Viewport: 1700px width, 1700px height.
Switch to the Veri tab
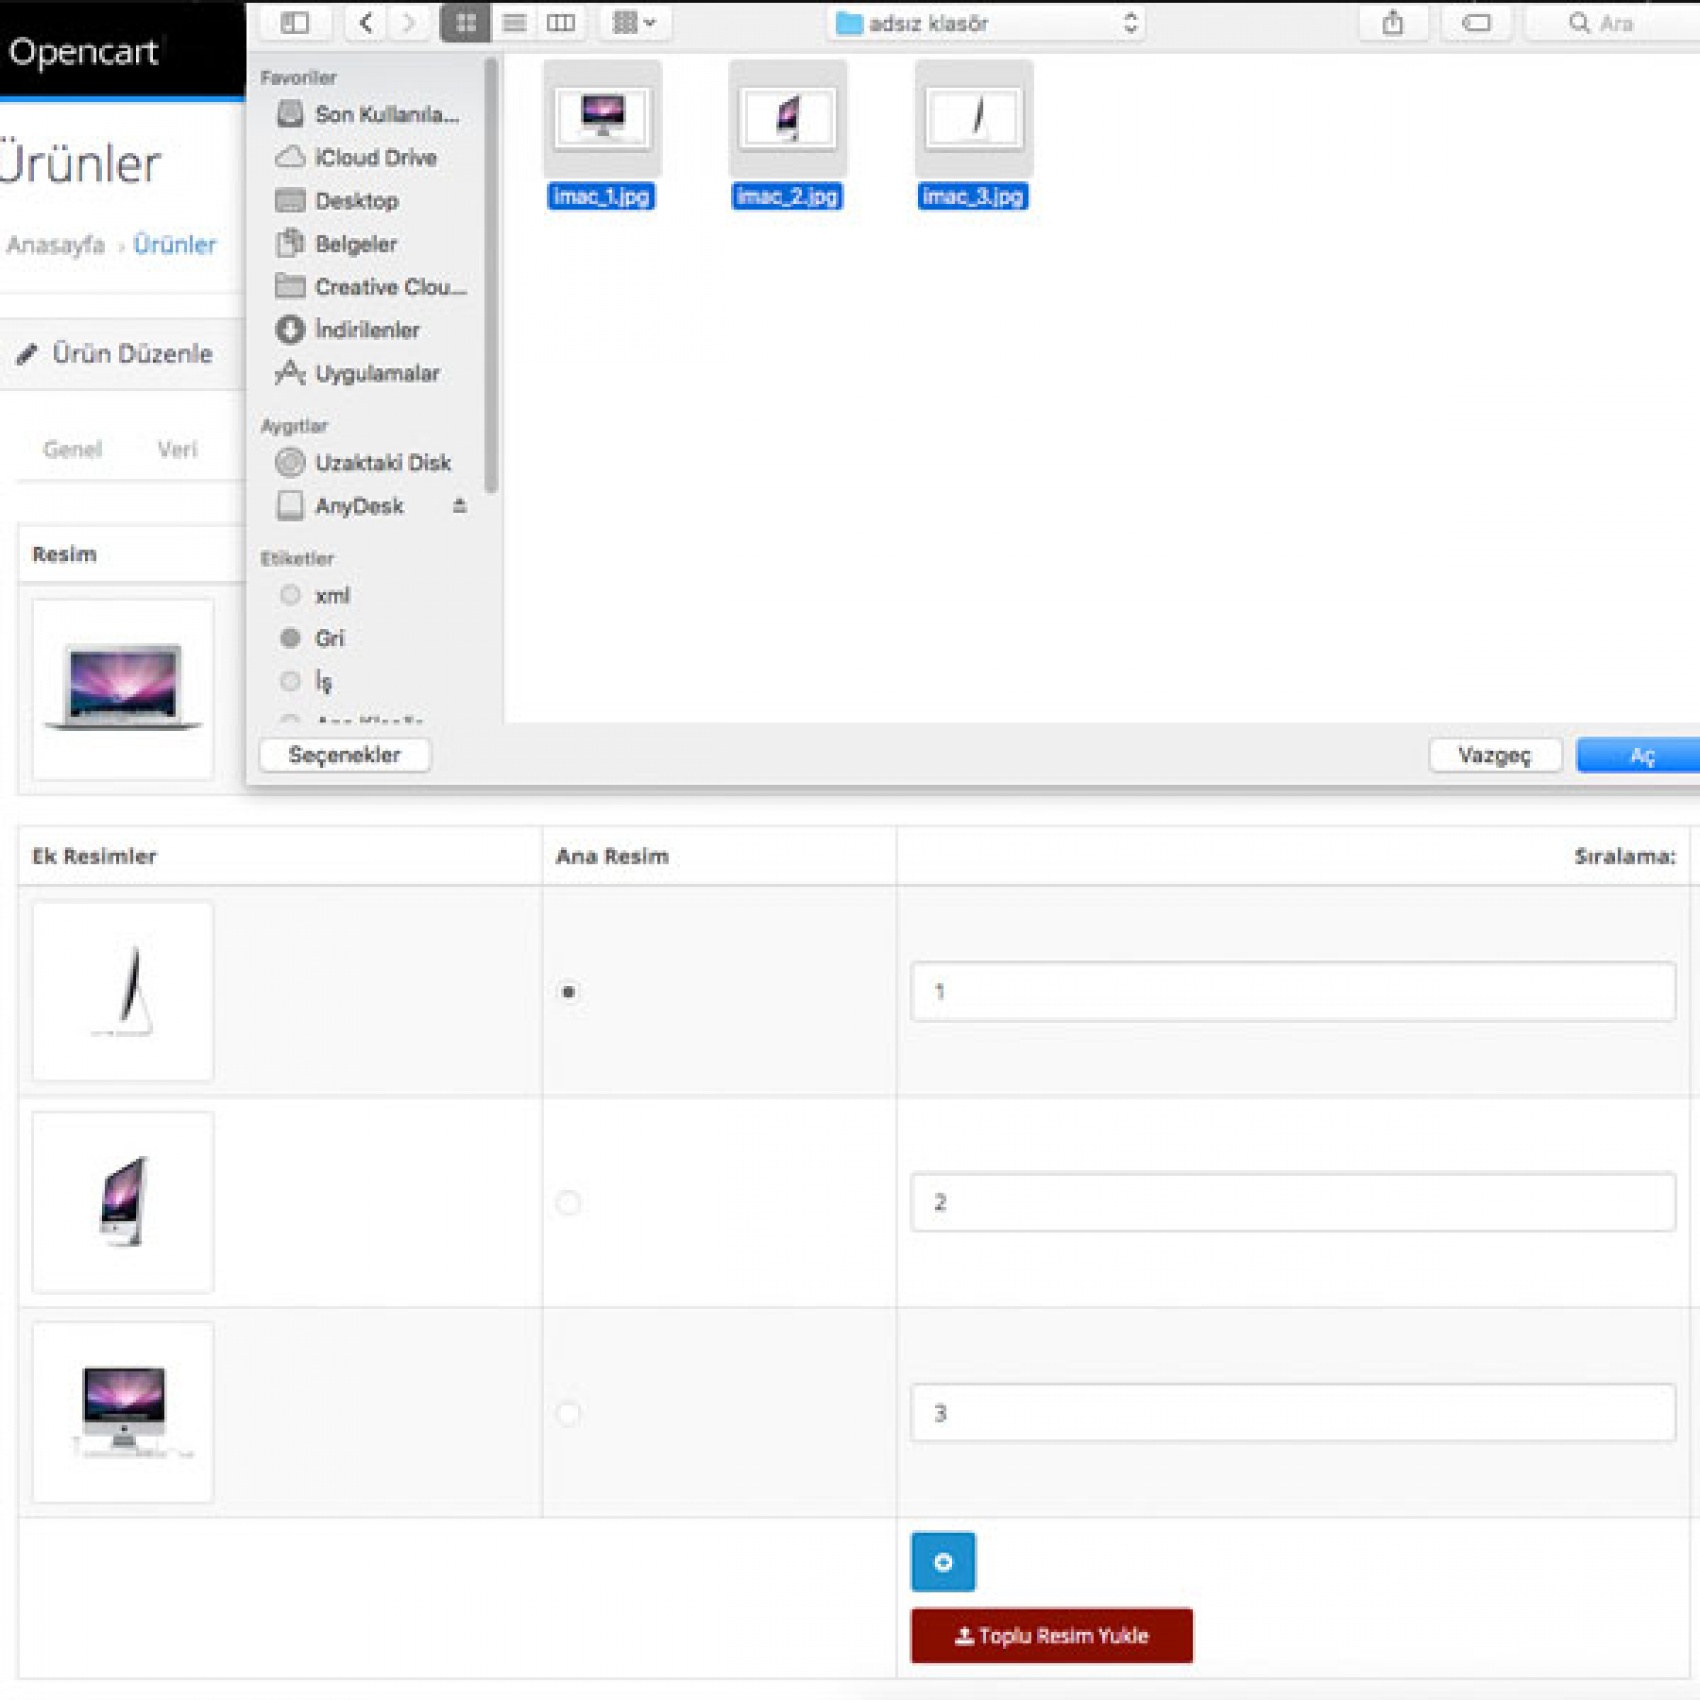point(177,449)
